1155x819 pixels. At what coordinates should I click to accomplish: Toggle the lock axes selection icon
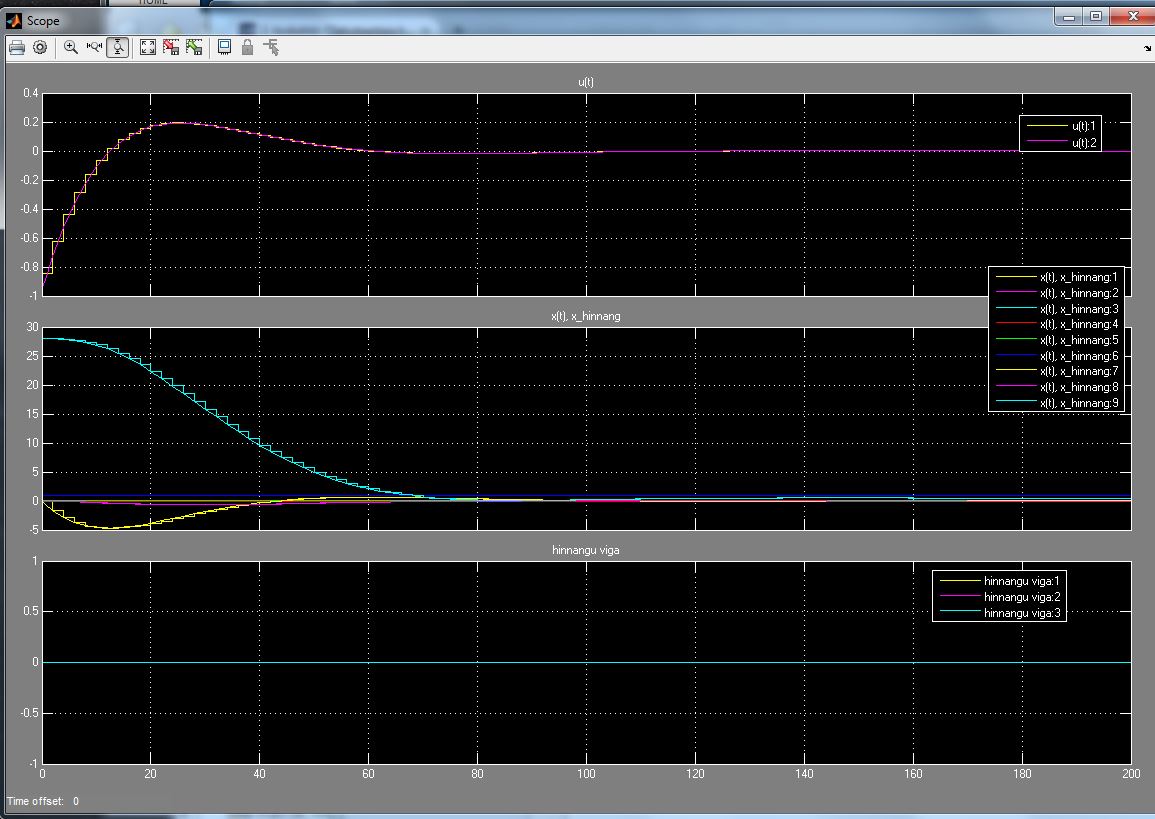click(x=248, y=48)
